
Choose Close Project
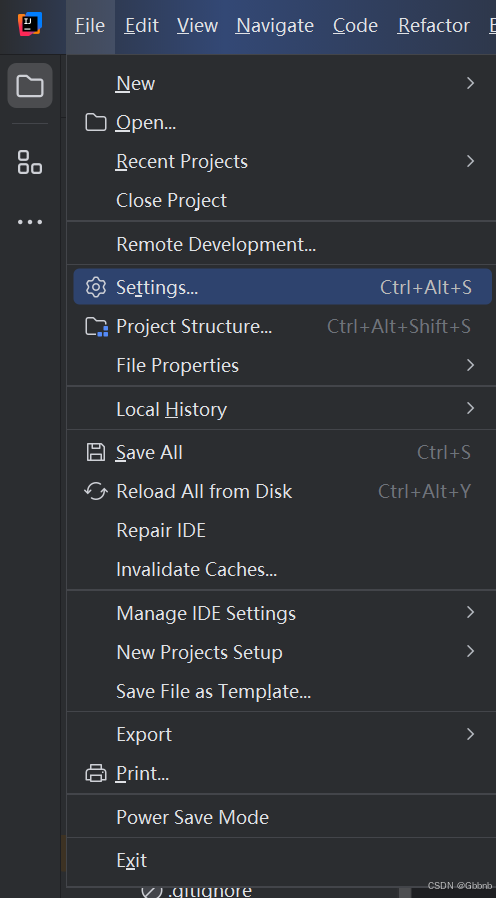[281, 200]
